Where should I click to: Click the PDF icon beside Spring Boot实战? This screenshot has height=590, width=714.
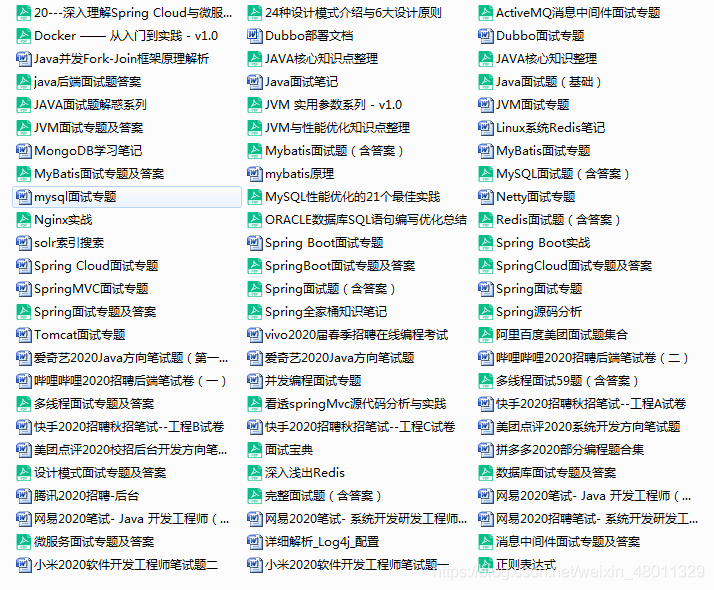click(x=485, y=243)
